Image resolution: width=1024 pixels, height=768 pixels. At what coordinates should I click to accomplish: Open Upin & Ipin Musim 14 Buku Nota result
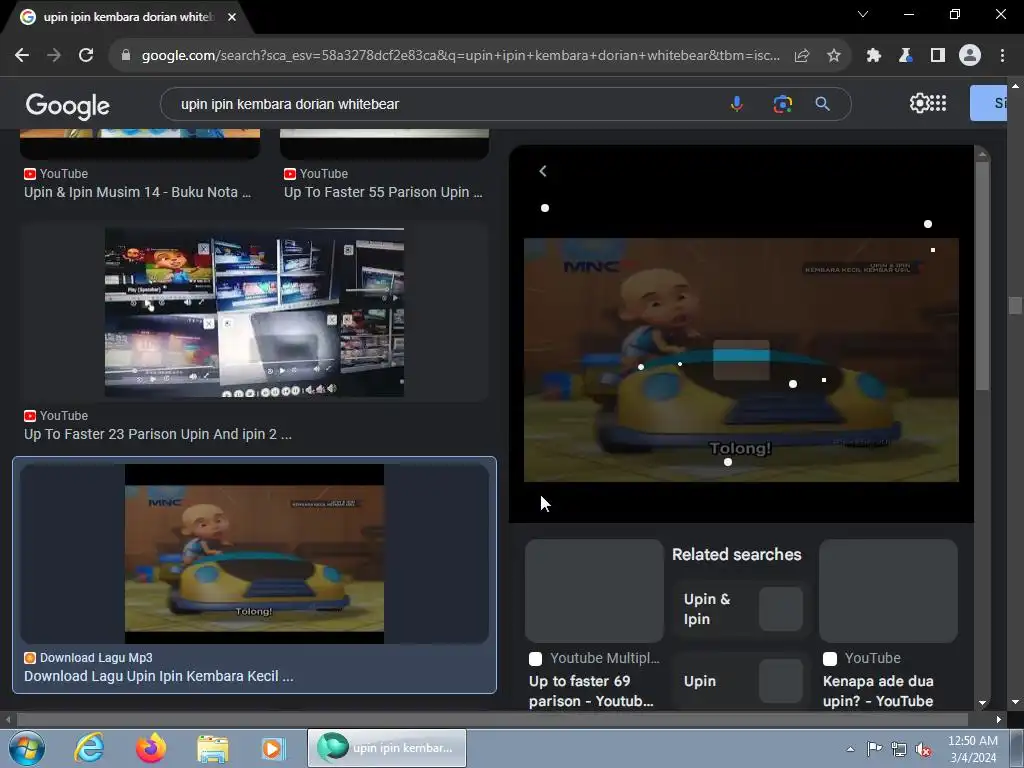pyautogui.click(x=137, y=192)
